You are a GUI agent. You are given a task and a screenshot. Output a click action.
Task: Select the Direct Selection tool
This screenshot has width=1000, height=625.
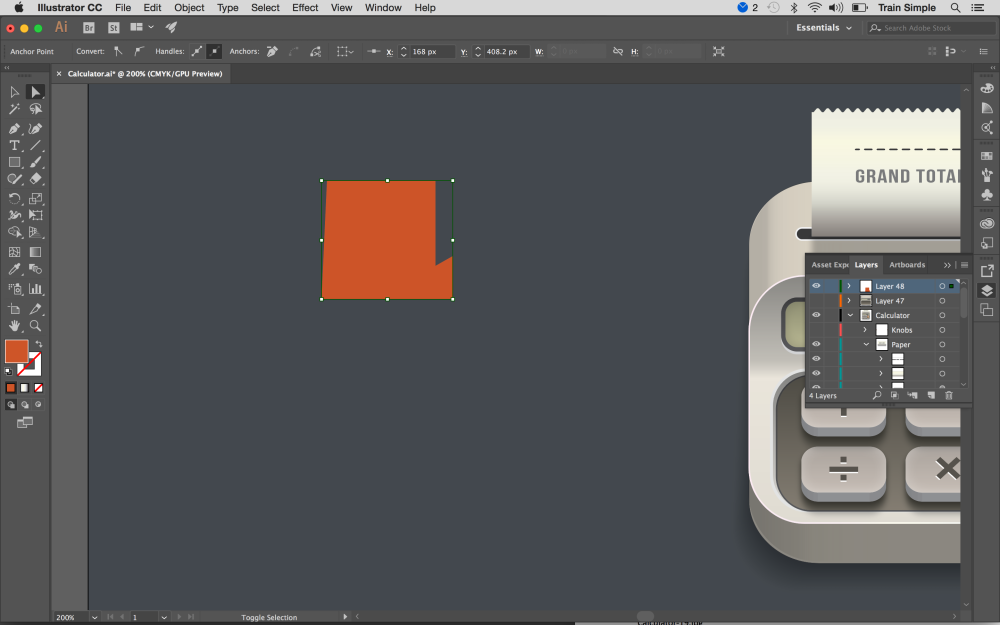tap(36, 92)
